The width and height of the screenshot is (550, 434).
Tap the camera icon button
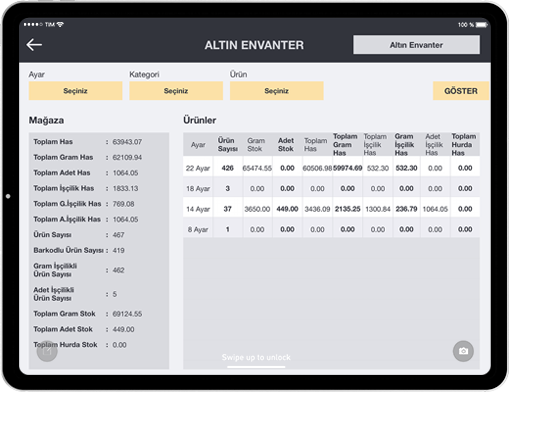(463, 351)
